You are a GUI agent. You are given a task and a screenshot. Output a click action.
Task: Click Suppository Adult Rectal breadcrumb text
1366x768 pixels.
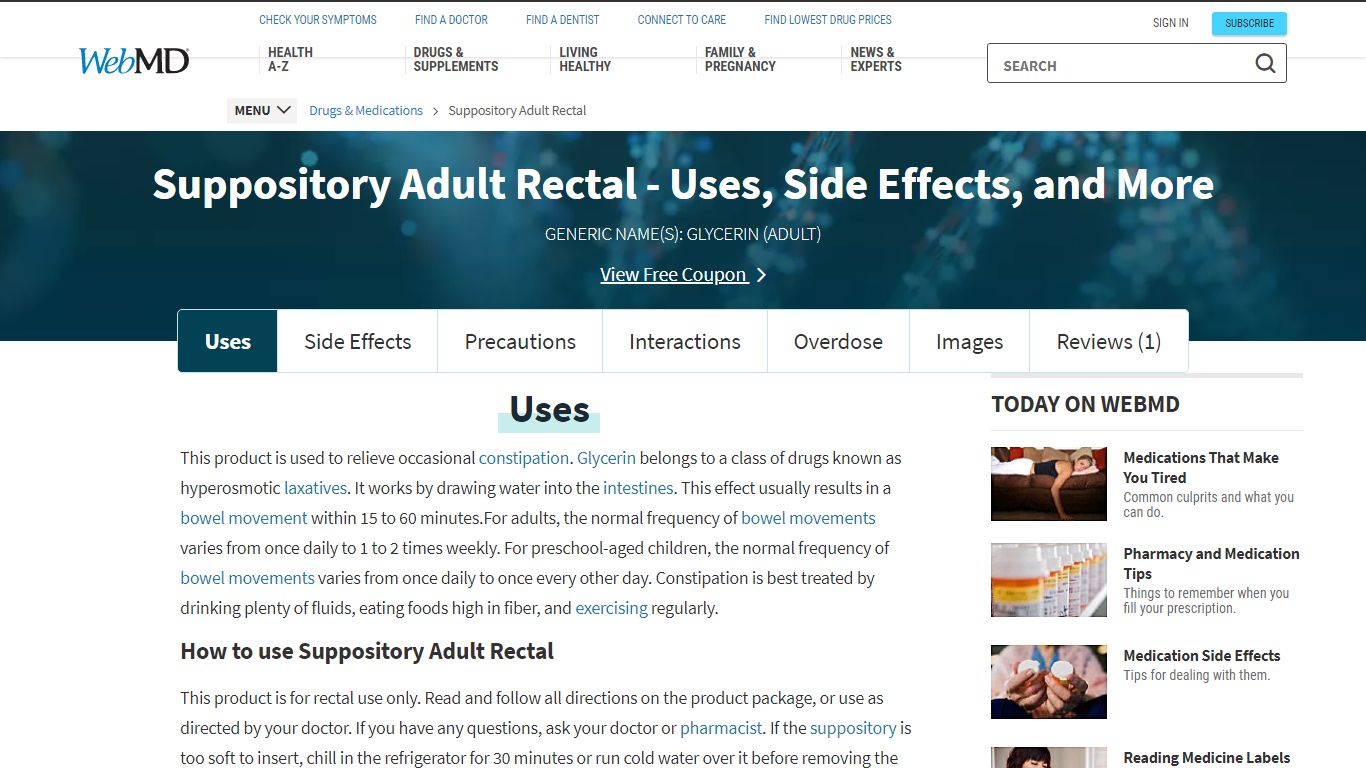pyautogui.click(x=517, y=110)
